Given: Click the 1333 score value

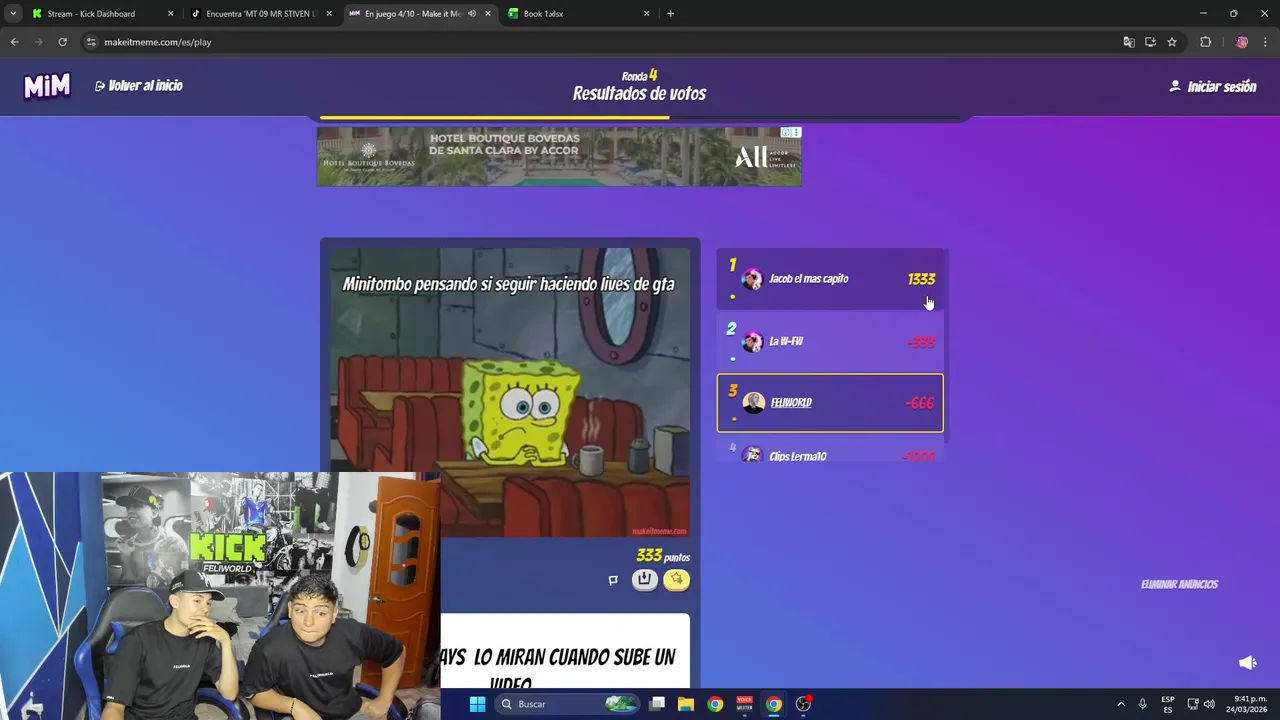Looking at the screenshot, I should pos(921,279).
